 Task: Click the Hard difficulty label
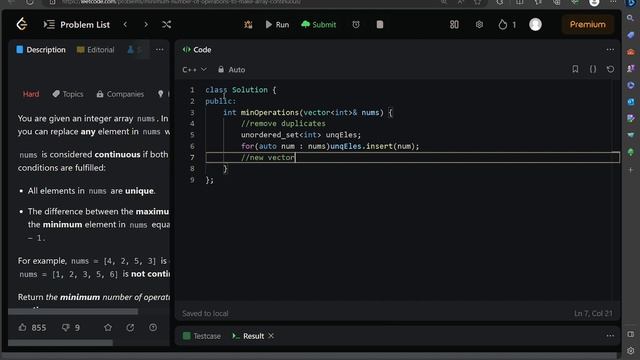pos(31,94)
